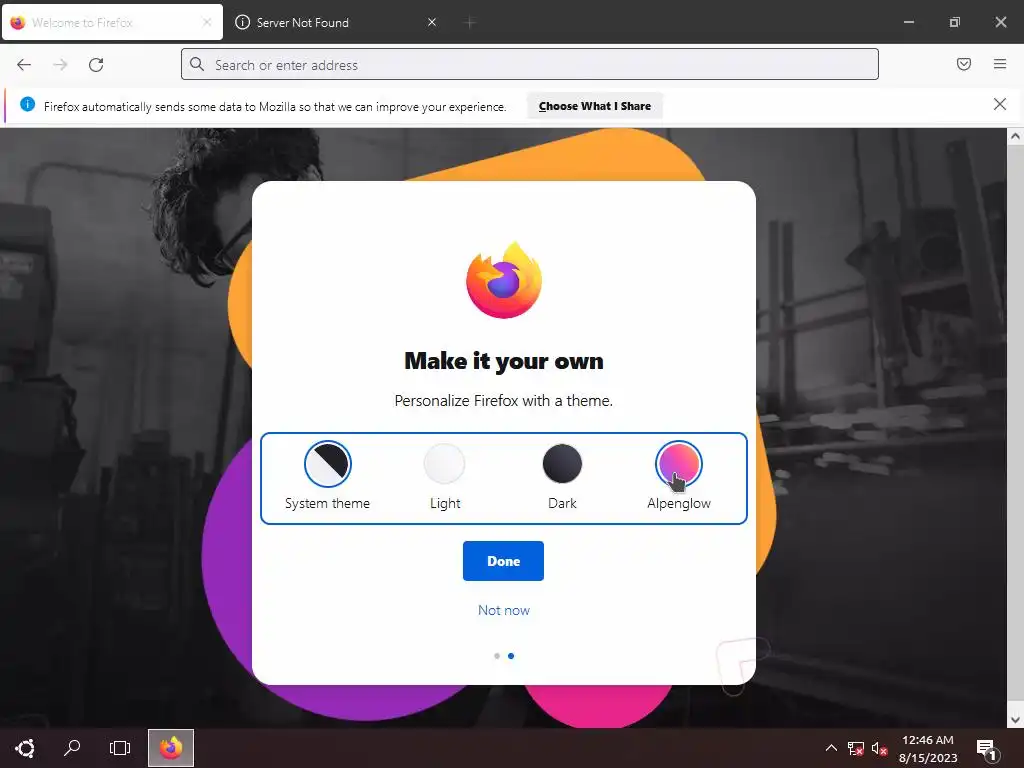This screenshot has height=768, width=1024.
Task: Select the Dark theme
Action: pos(562,475)
